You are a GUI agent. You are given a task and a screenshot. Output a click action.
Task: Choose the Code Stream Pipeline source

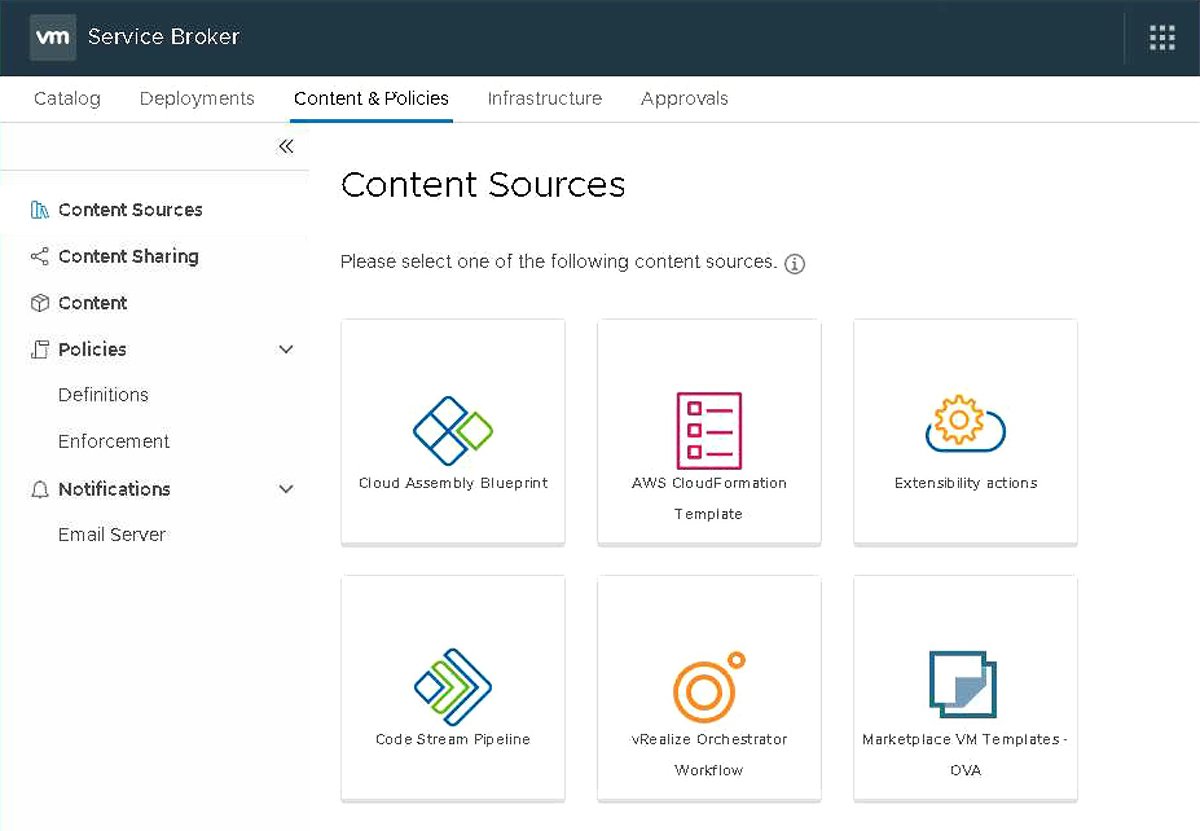pos(452,687)
